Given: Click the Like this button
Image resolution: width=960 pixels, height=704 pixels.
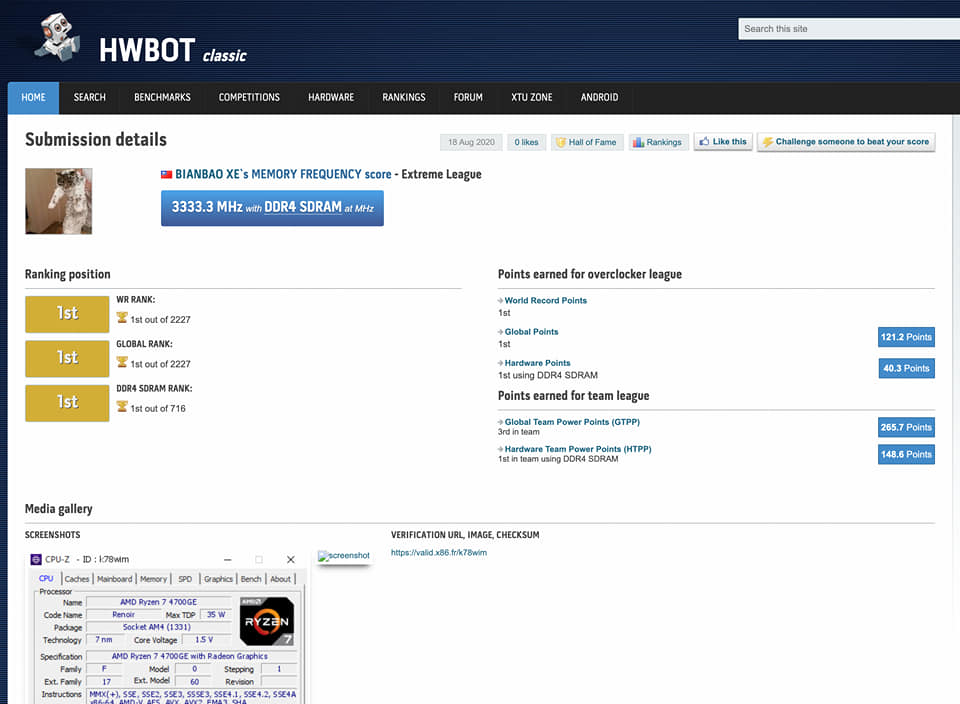Looking at the screenshot, I should (x=723, y=141).
